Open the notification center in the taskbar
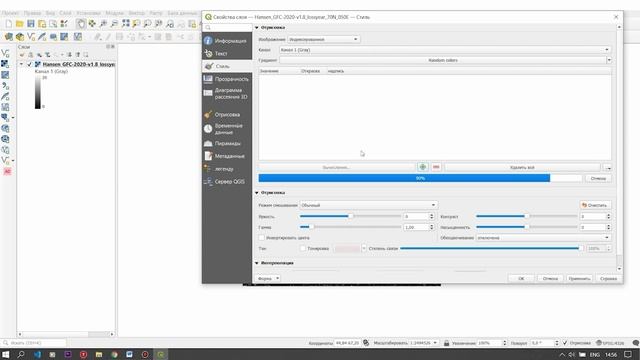Viewport: 640px width, 360px height. (x=628, y=355)
